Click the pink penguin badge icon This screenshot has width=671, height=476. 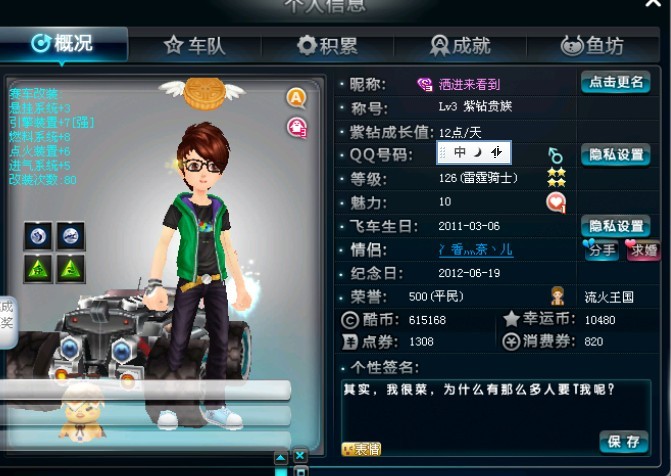click(x=297, y=128)
